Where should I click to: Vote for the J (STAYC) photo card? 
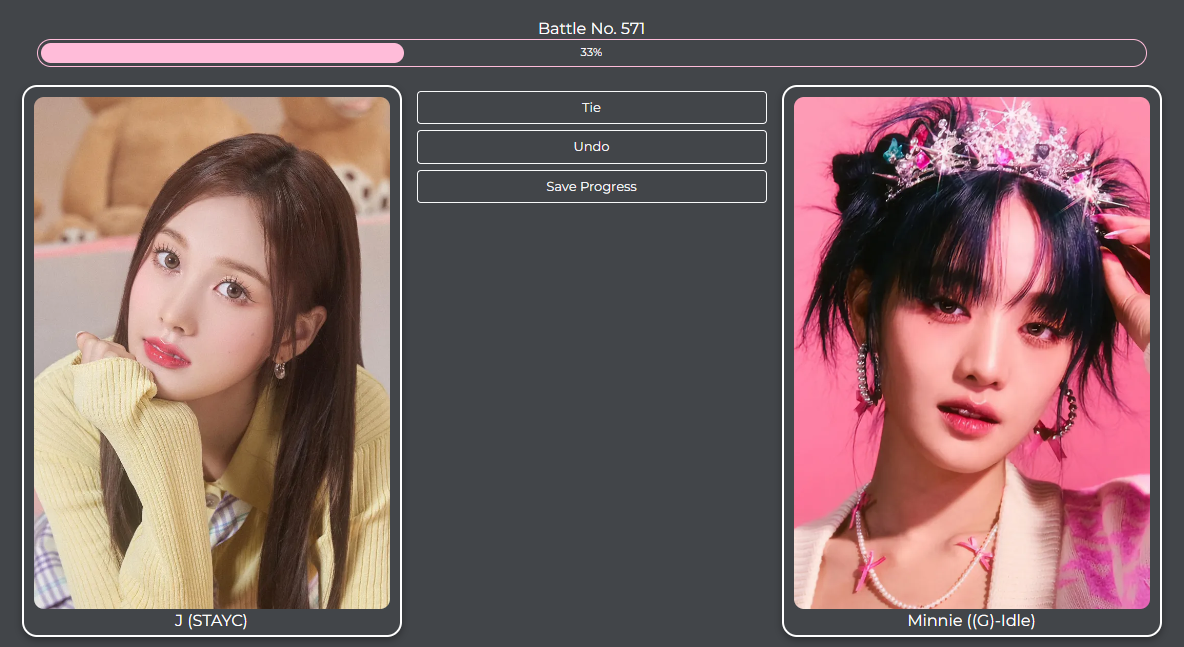pos(212,352)
